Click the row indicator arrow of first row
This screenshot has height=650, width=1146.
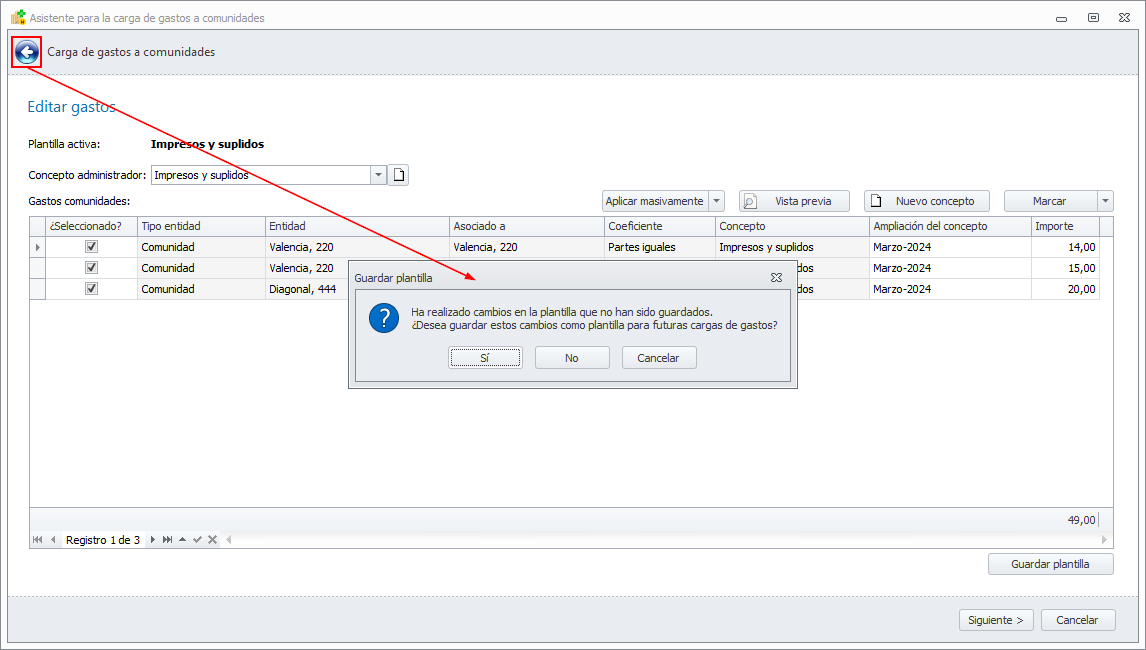click(37, 247)
